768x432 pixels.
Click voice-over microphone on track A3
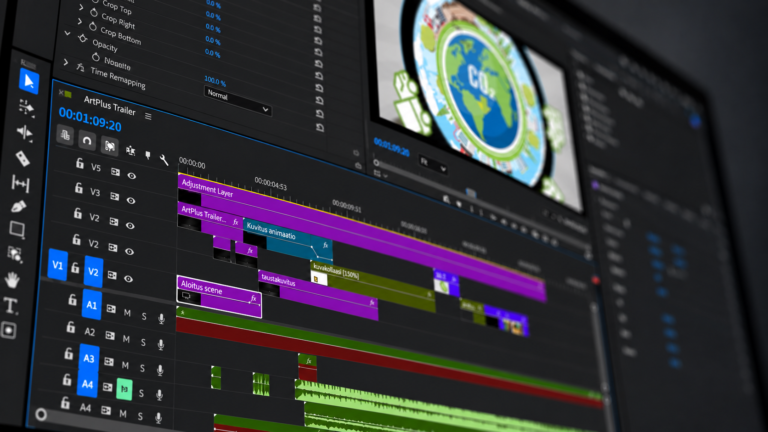pyautogui.click(x=160, y=370)
